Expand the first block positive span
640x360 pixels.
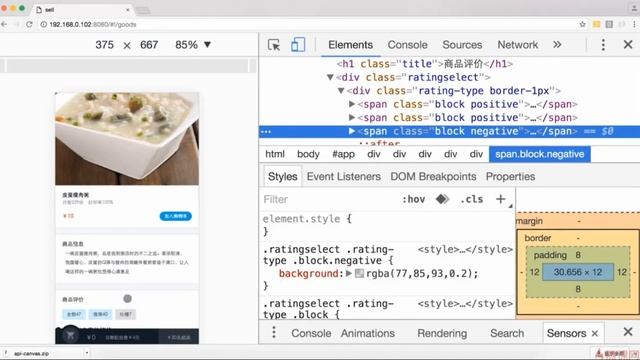[x=351, y=104]
